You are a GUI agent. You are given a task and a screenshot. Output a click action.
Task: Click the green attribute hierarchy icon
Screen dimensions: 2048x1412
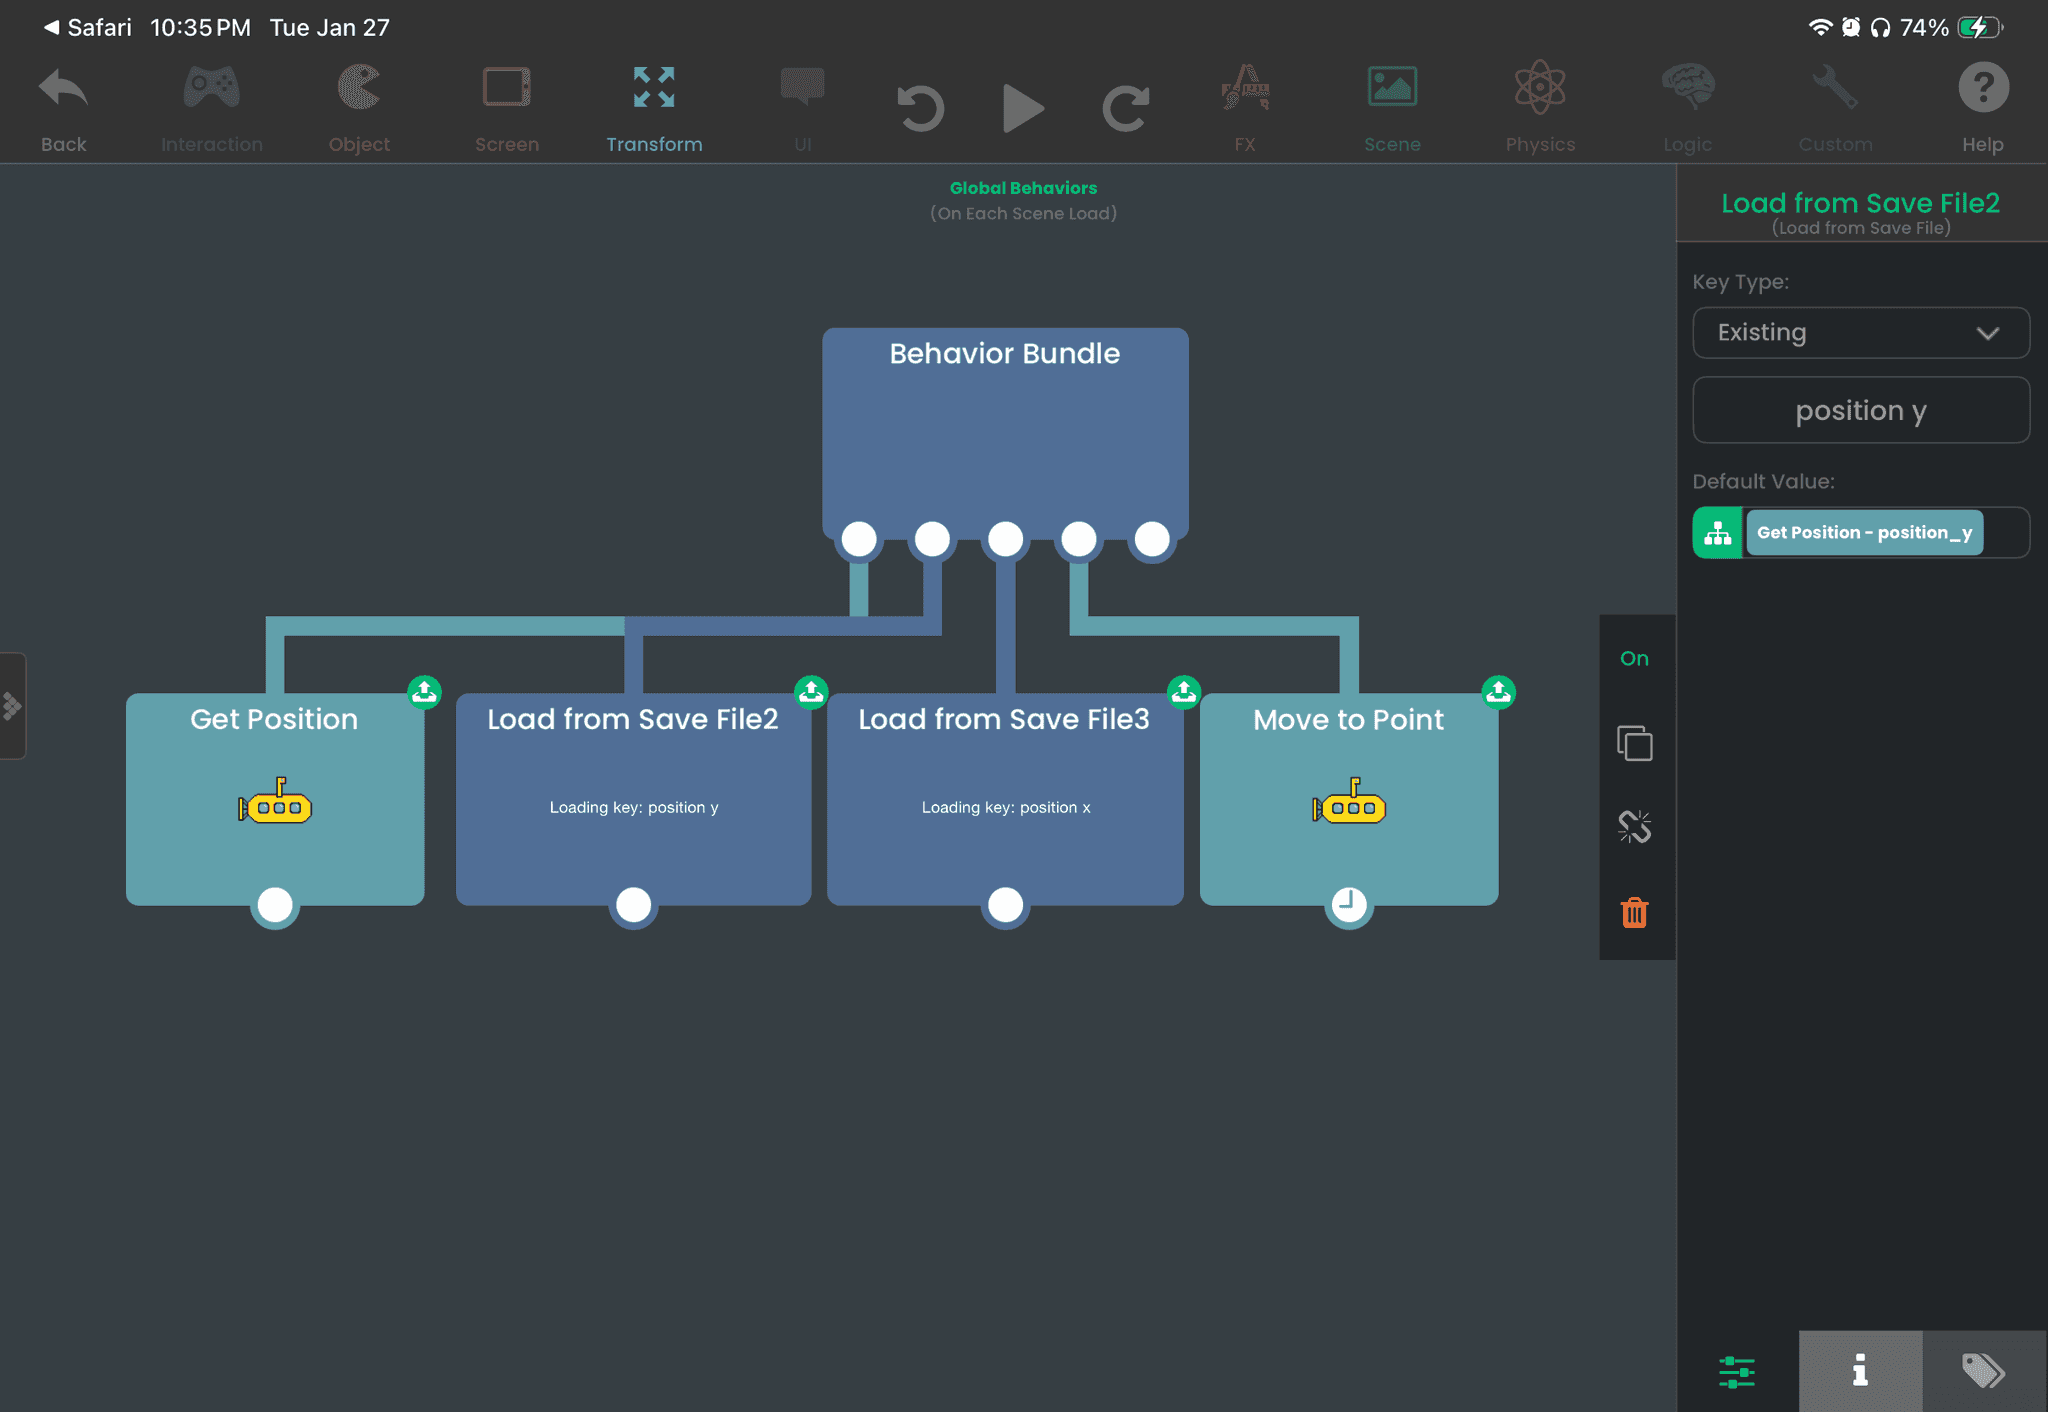tap(1717, 533)
